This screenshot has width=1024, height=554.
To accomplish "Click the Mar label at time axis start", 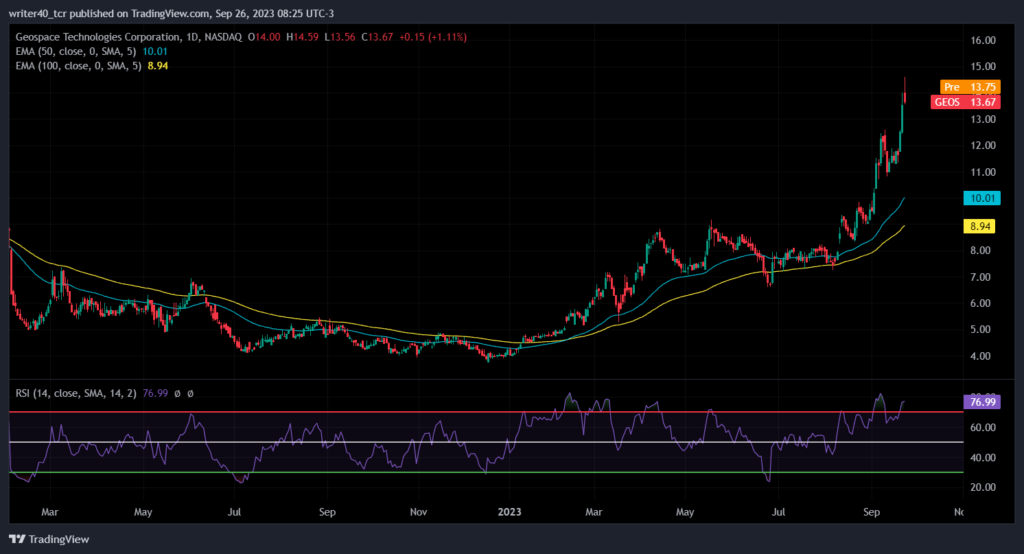I will (50, 512).
